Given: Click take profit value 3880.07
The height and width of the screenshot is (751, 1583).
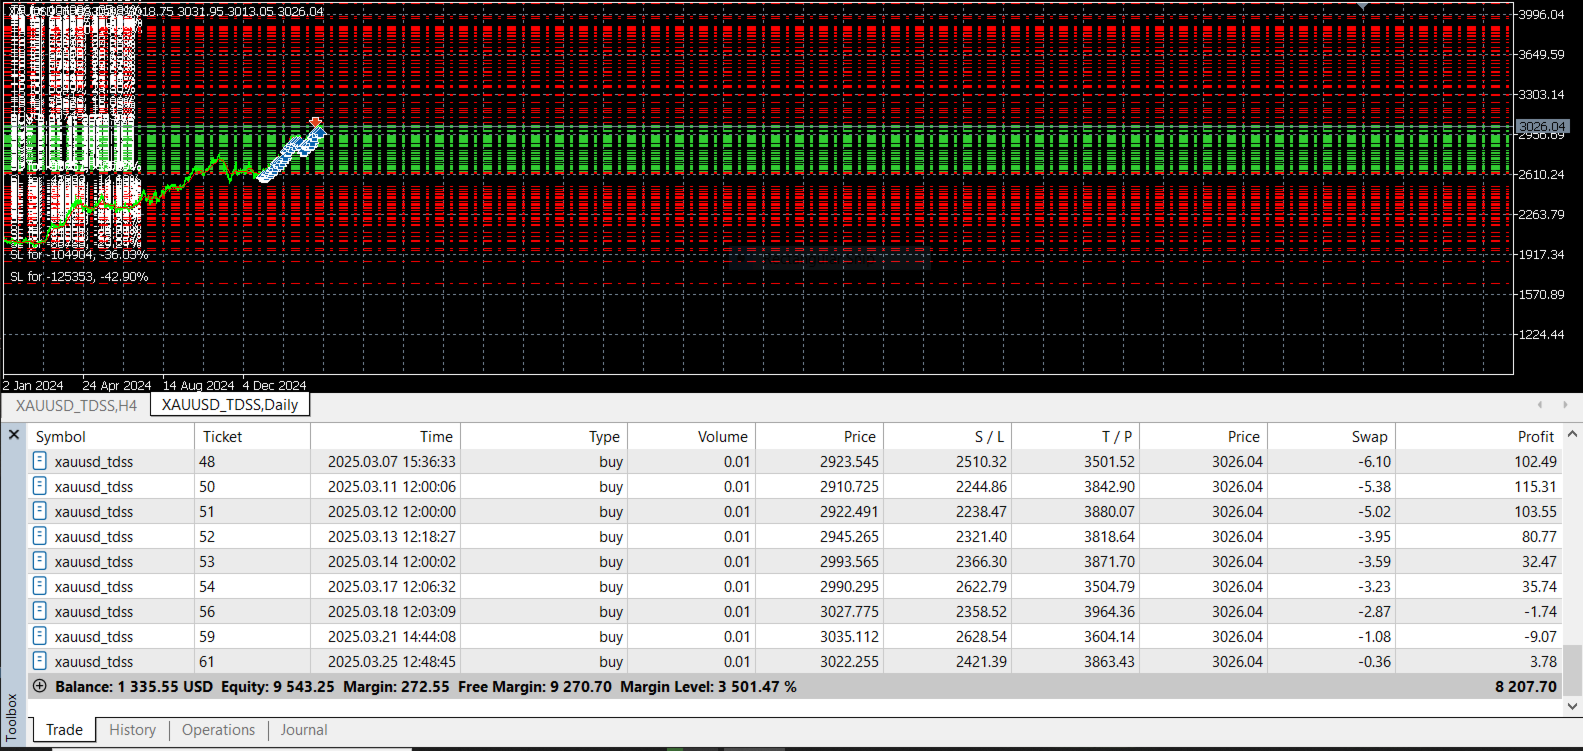Looking at the screenshot, I should click(x=1110, y=511).
